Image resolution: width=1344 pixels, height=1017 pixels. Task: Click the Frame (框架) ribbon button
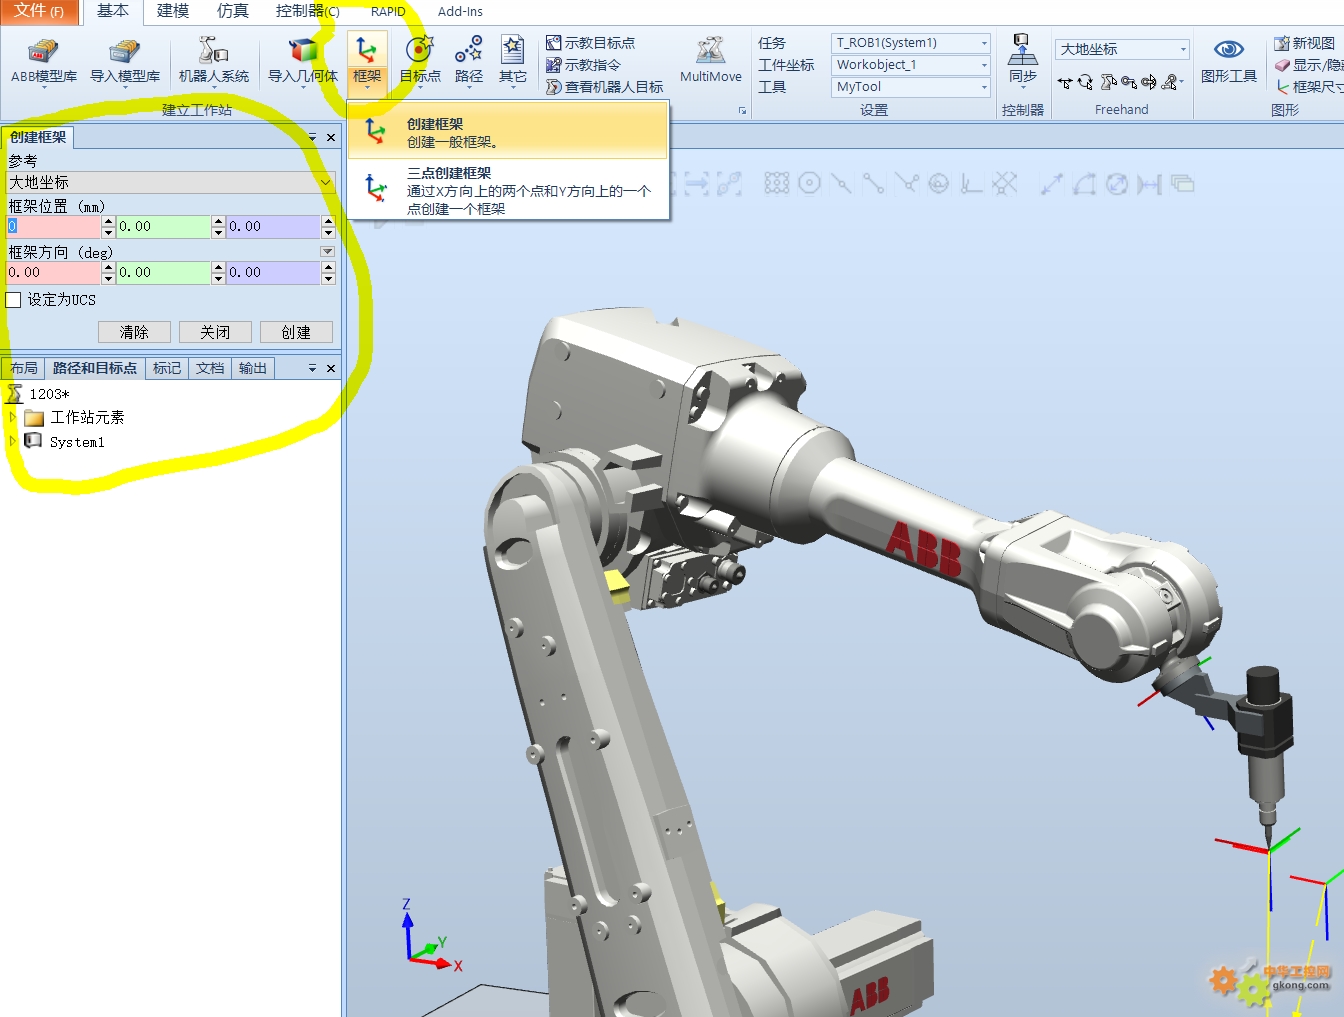[x=367, y=63]
